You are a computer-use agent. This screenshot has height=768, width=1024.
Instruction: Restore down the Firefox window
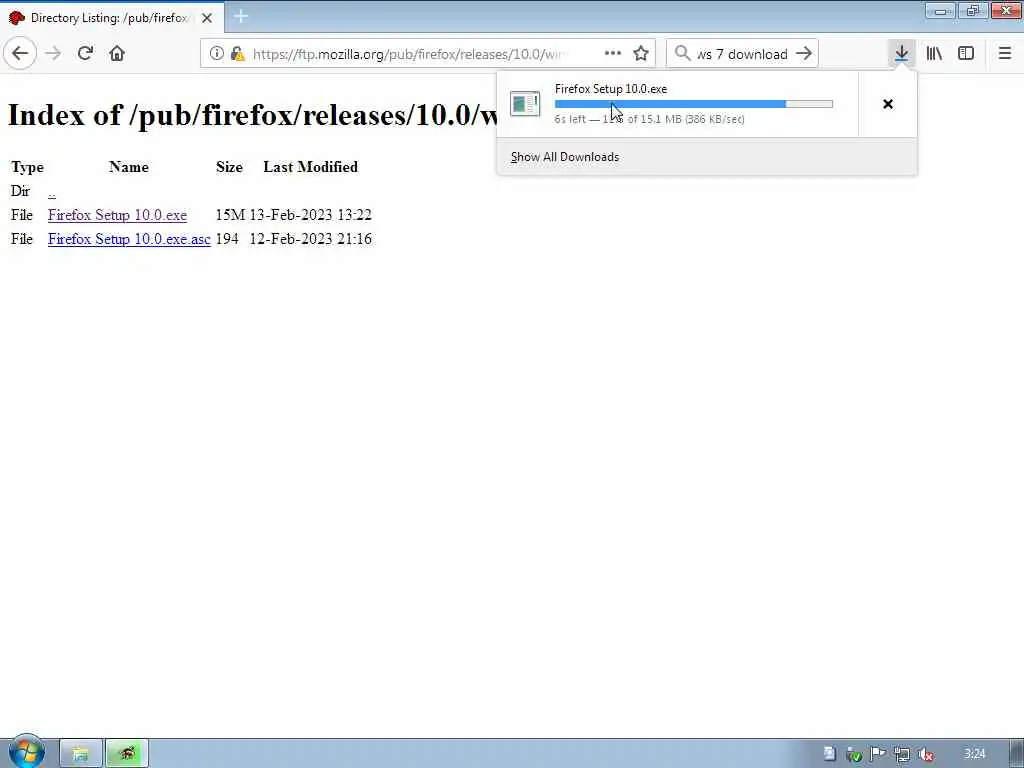click(973, 10)
